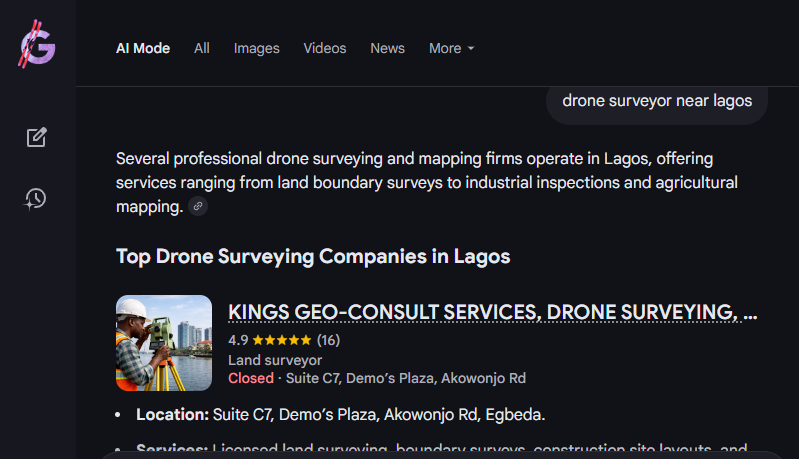Click the source link chip after the intro paragraph
This screenshot has height=459, width=799.
198,207
